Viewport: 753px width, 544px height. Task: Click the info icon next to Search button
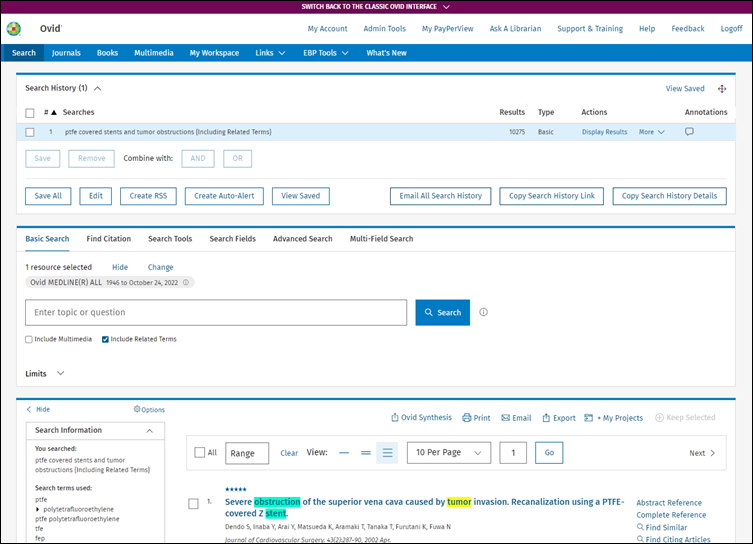484,312
